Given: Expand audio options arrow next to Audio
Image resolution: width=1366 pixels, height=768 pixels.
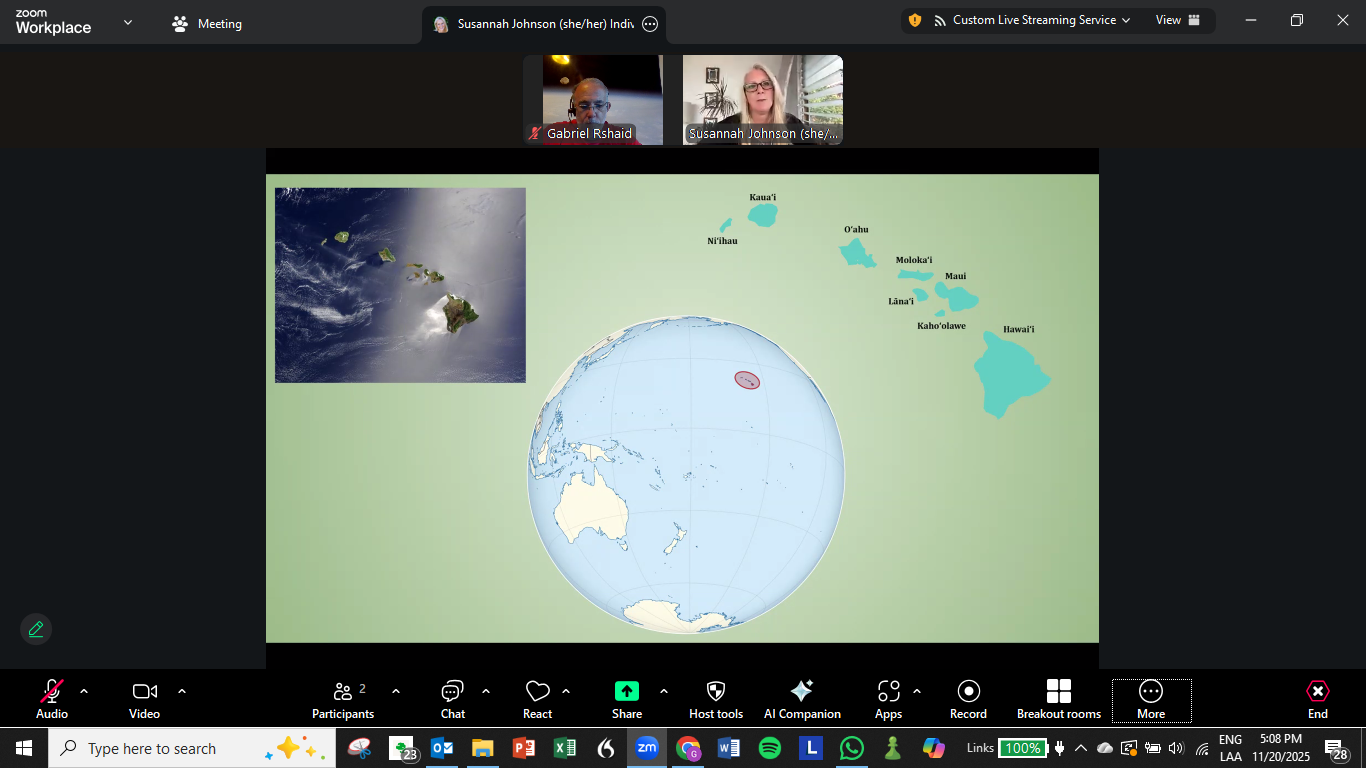Looking at the screenshot, I should coord(84,691).
